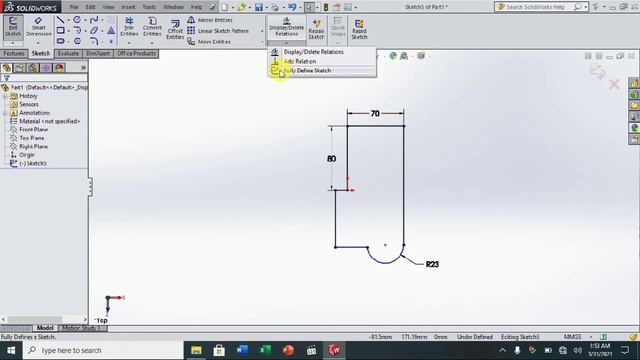
Task: Click the Undo icon
Action: (292, 7)
